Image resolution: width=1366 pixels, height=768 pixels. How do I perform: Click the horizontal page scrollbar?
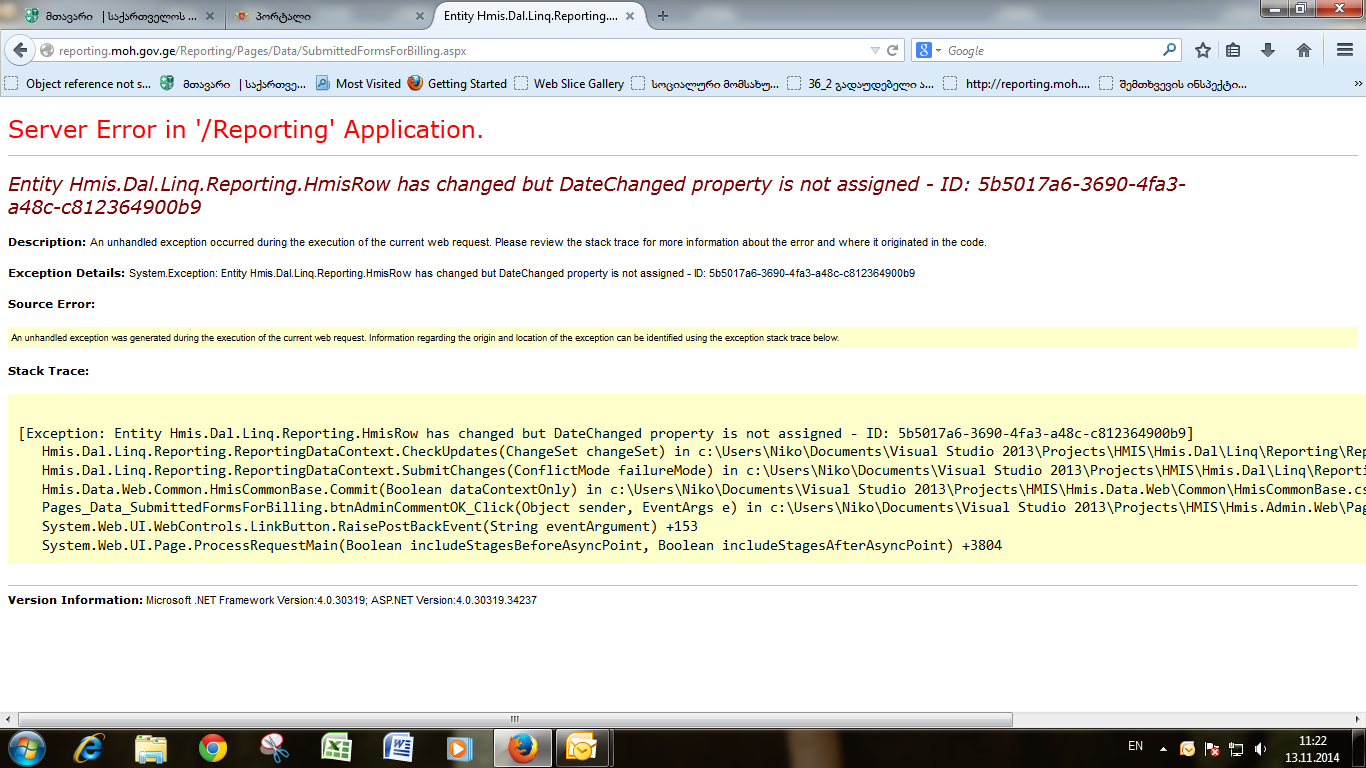515,719
